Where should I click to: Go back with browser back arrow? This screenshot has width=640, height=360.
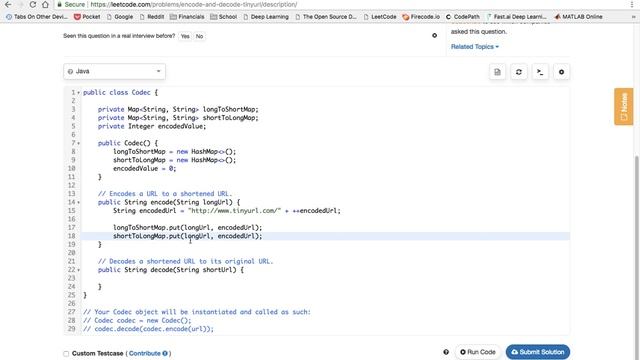[x=8, y=4]
